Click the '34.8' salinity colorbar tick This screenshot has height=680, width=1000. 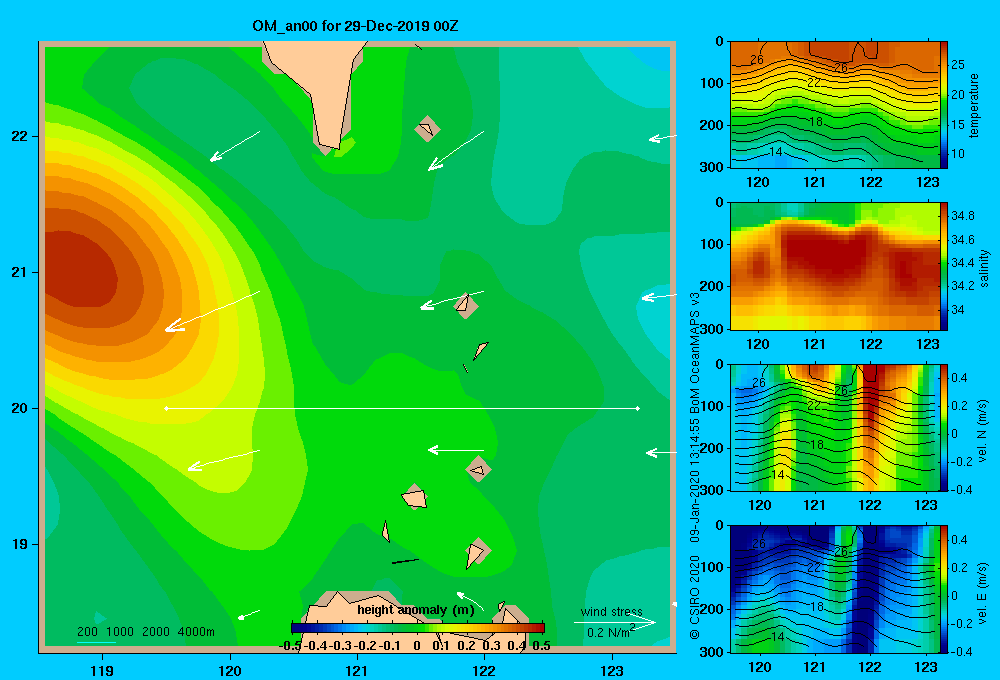962,216
